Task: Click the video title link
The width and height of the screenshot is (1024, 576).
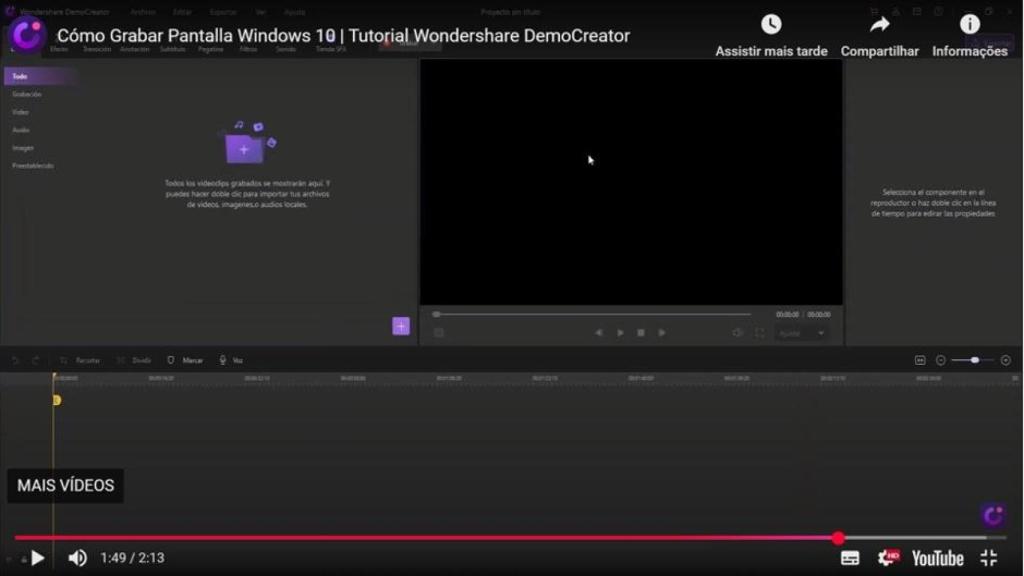Action: [x=344, y=36]
